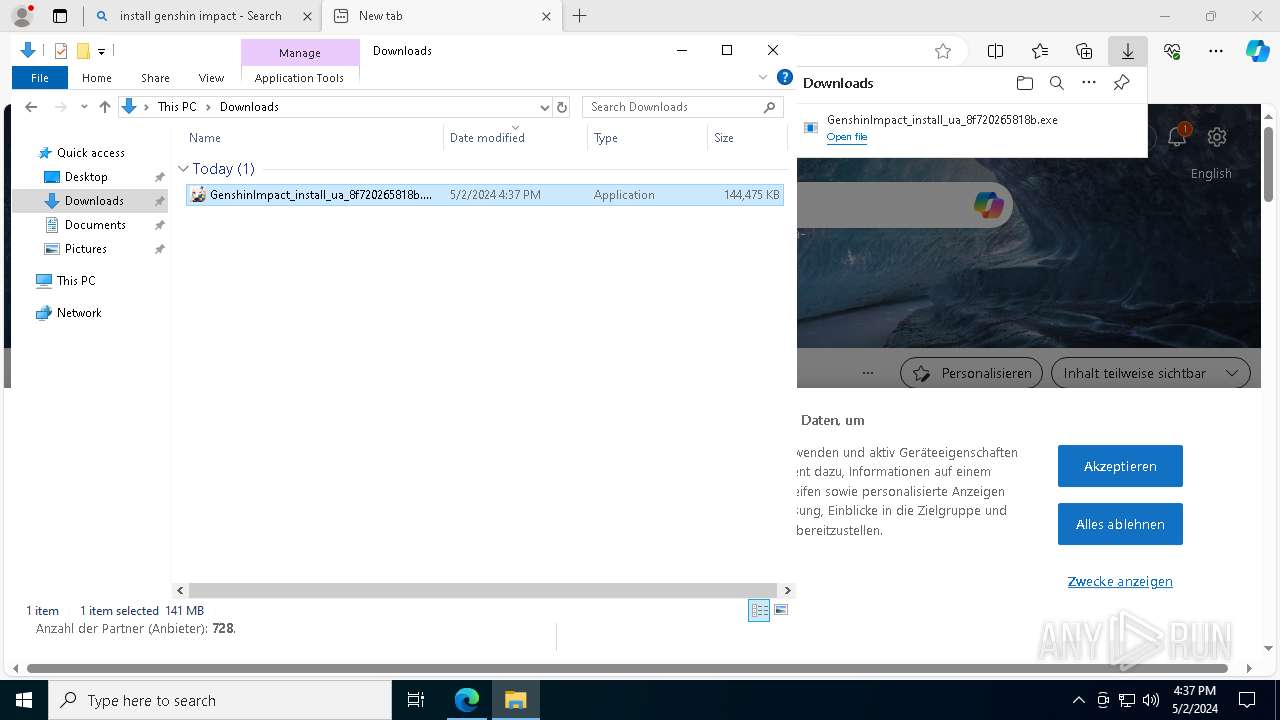The width and height of the screenshot is (1280, 720).
Task: Open notifications bell on new tab page
Action: tap(1177, 137)
